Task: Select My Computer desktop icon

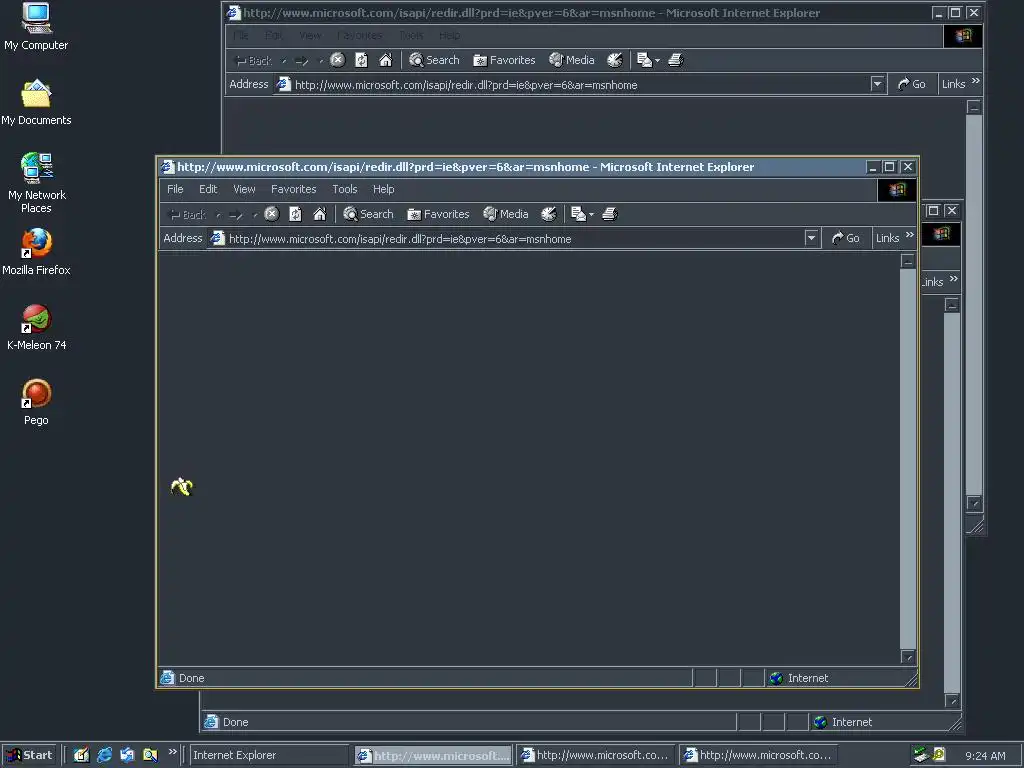Action: pos(36,27)
